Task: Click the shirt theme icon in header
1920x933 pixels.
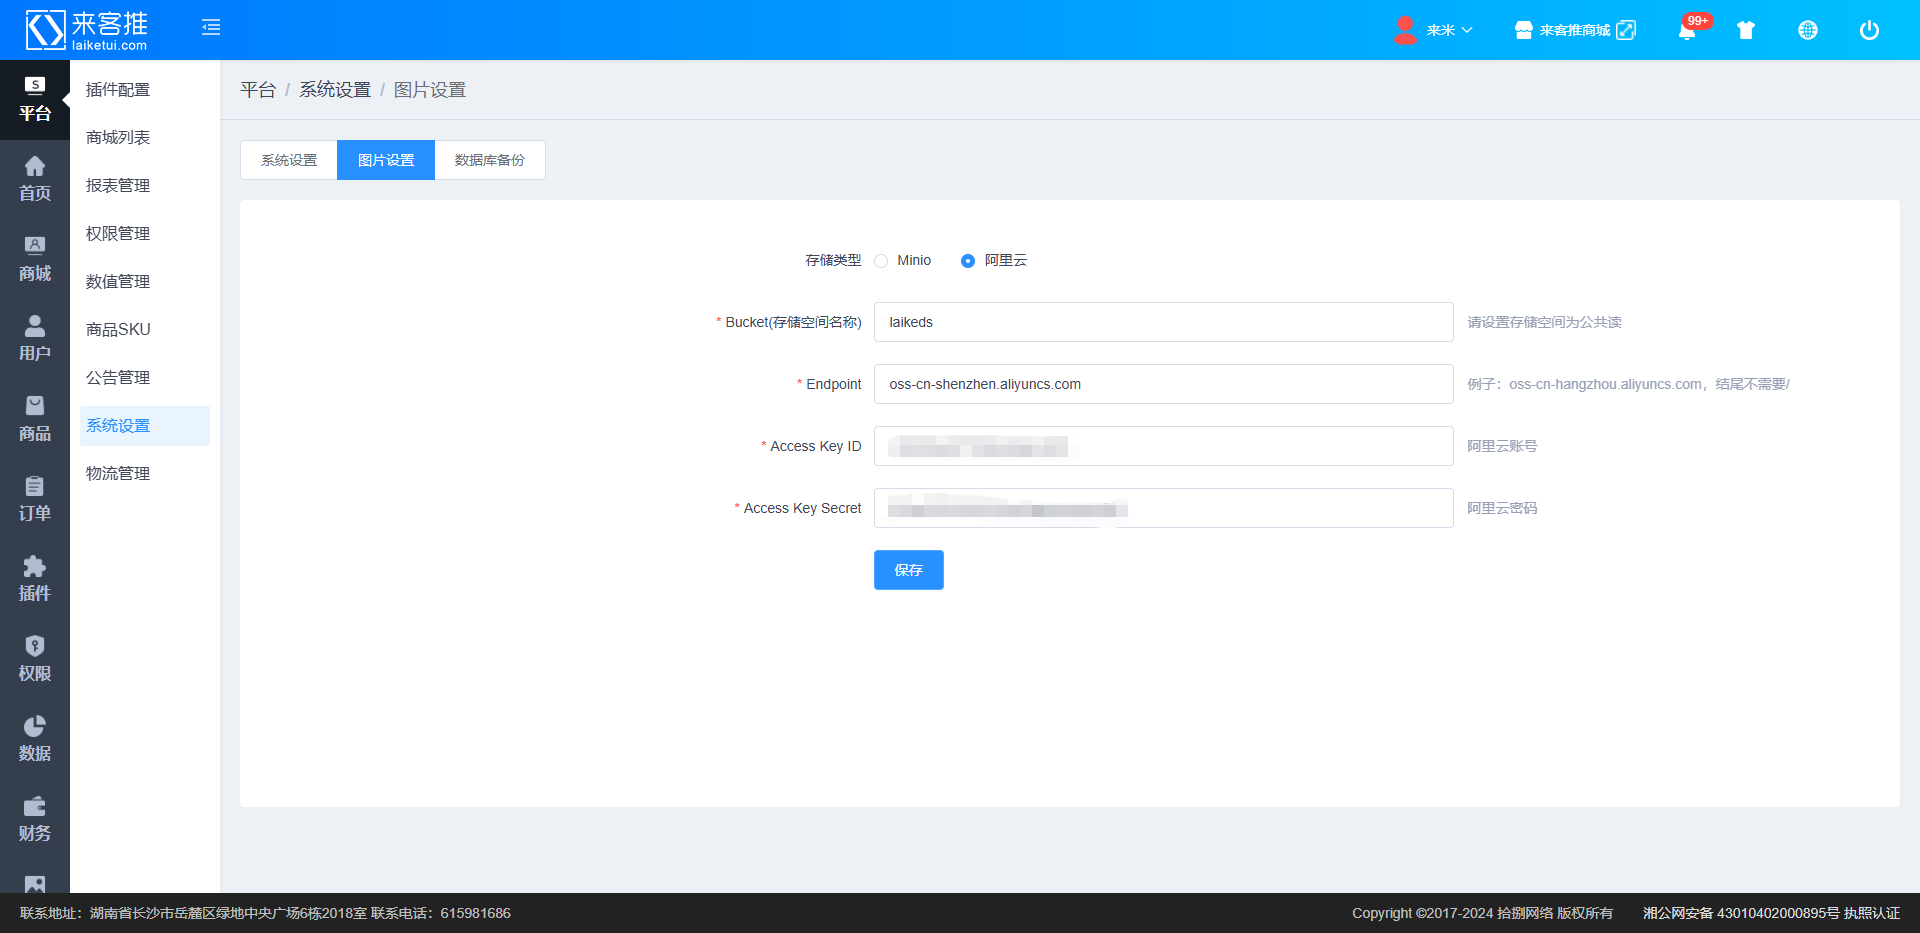Action: tap(1746, 30)
